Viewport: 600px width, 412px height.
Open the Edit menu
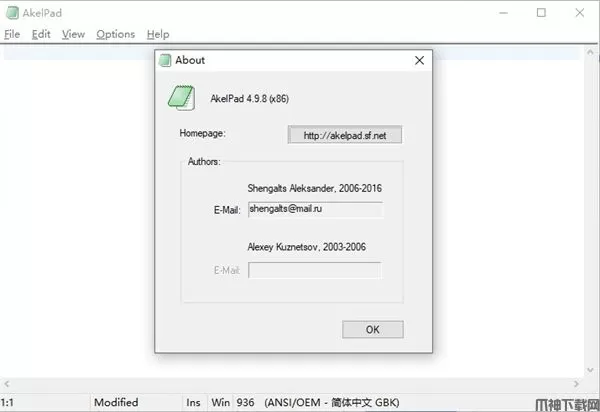coord(41,34)
